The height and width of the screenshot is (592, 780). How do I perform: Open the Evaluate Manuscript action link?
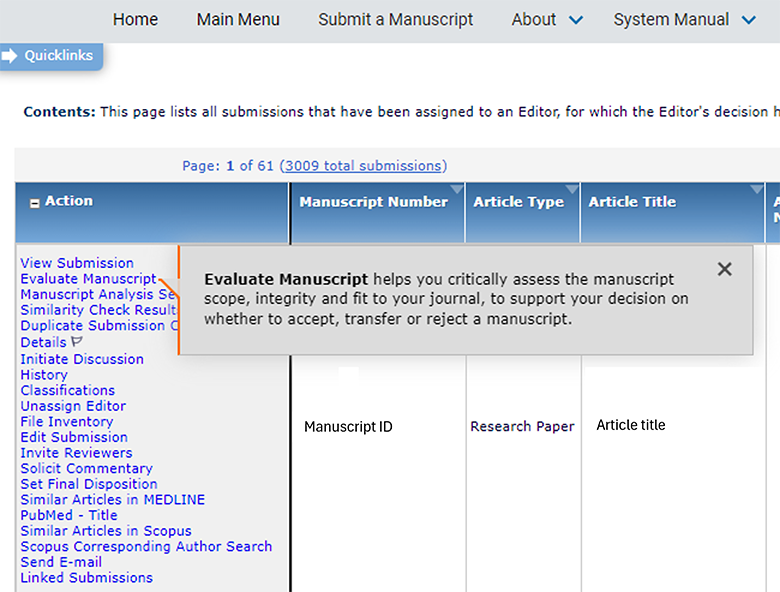click(89, 279)
